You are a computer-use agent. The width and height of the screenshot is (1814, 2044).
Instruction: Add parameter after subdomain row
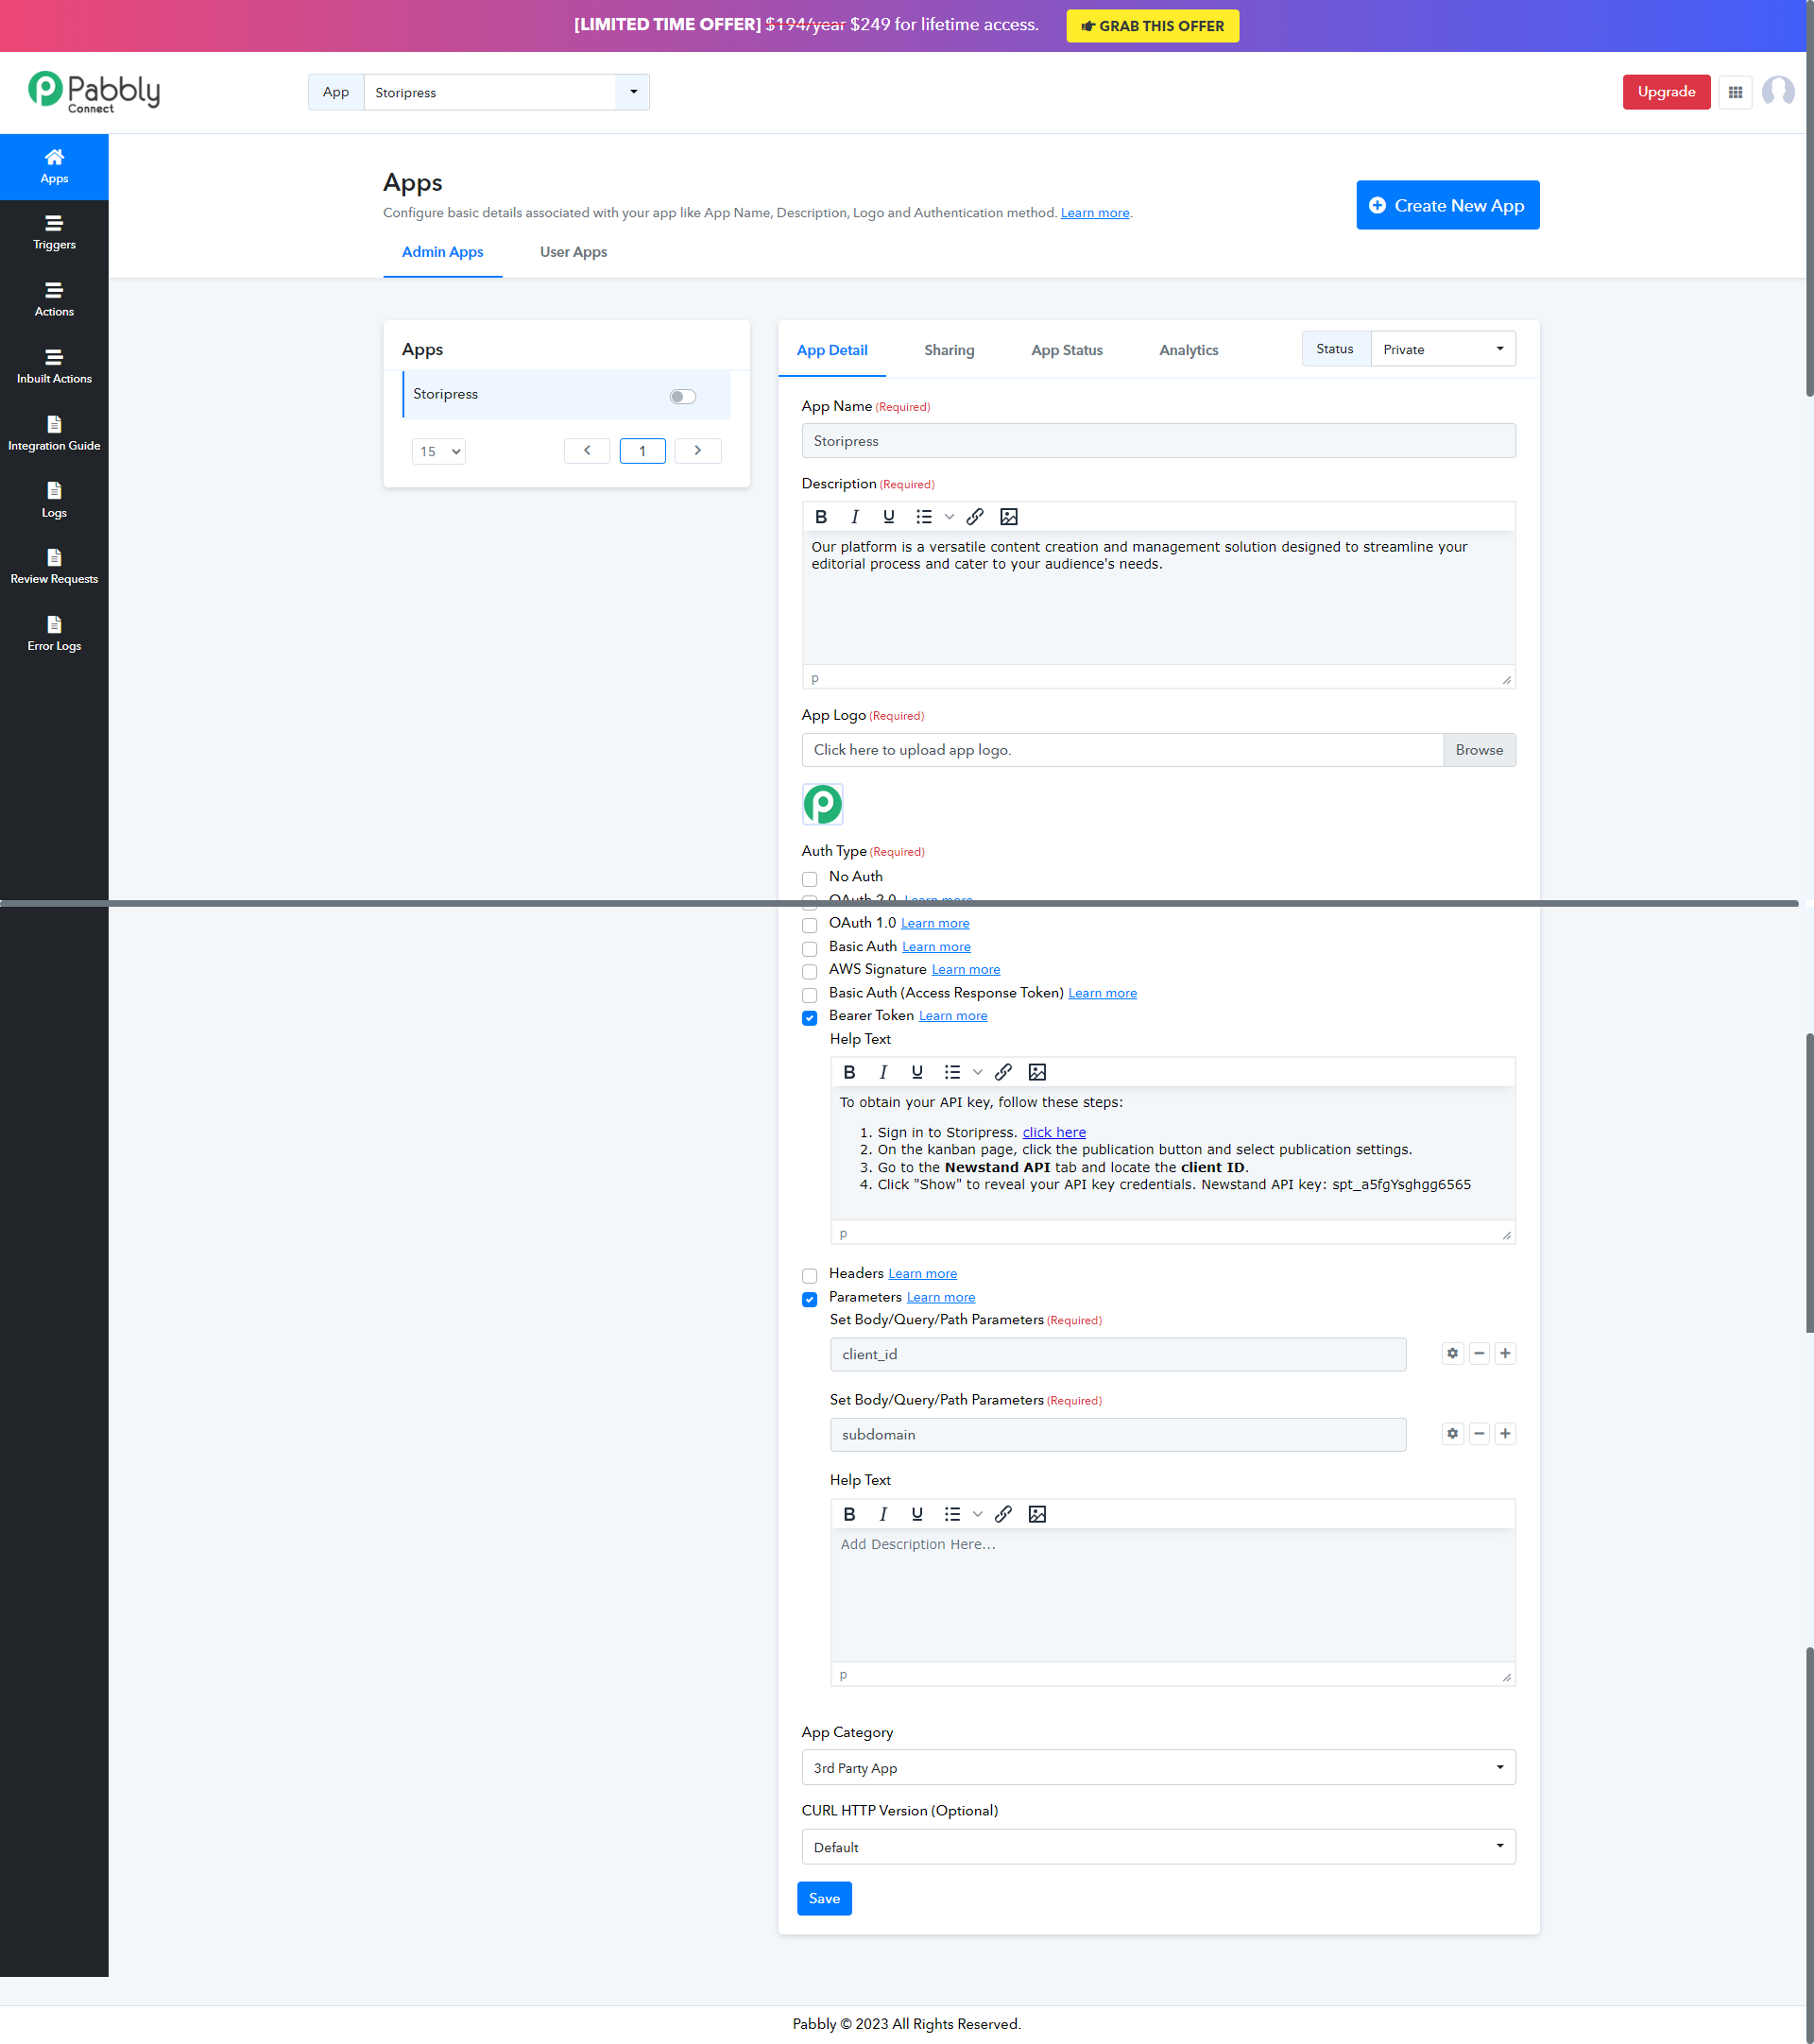(x=1505, y=1434)
